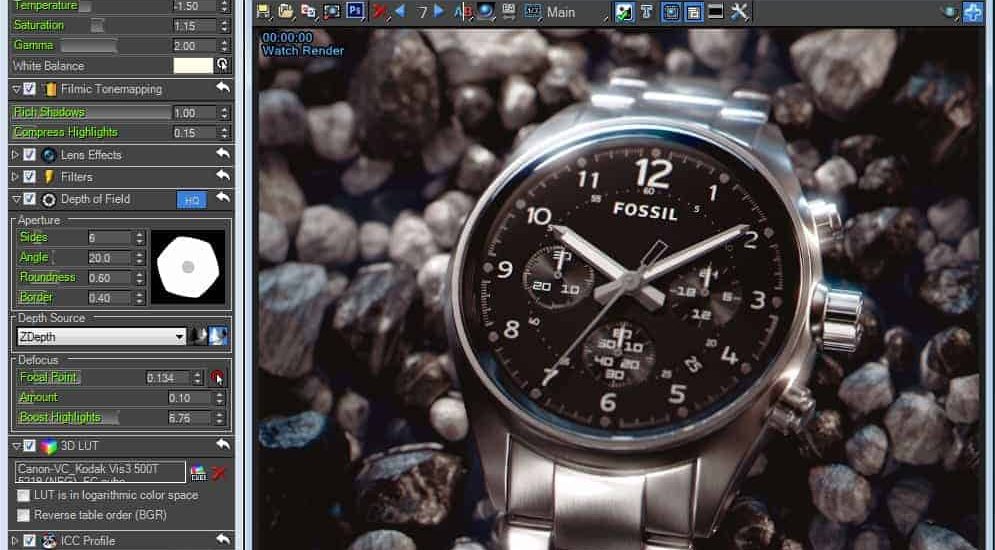The height and width of the screenshot is (550, 995).
Task: Send render to Photoshop via Ps icon
Action: 355,12
